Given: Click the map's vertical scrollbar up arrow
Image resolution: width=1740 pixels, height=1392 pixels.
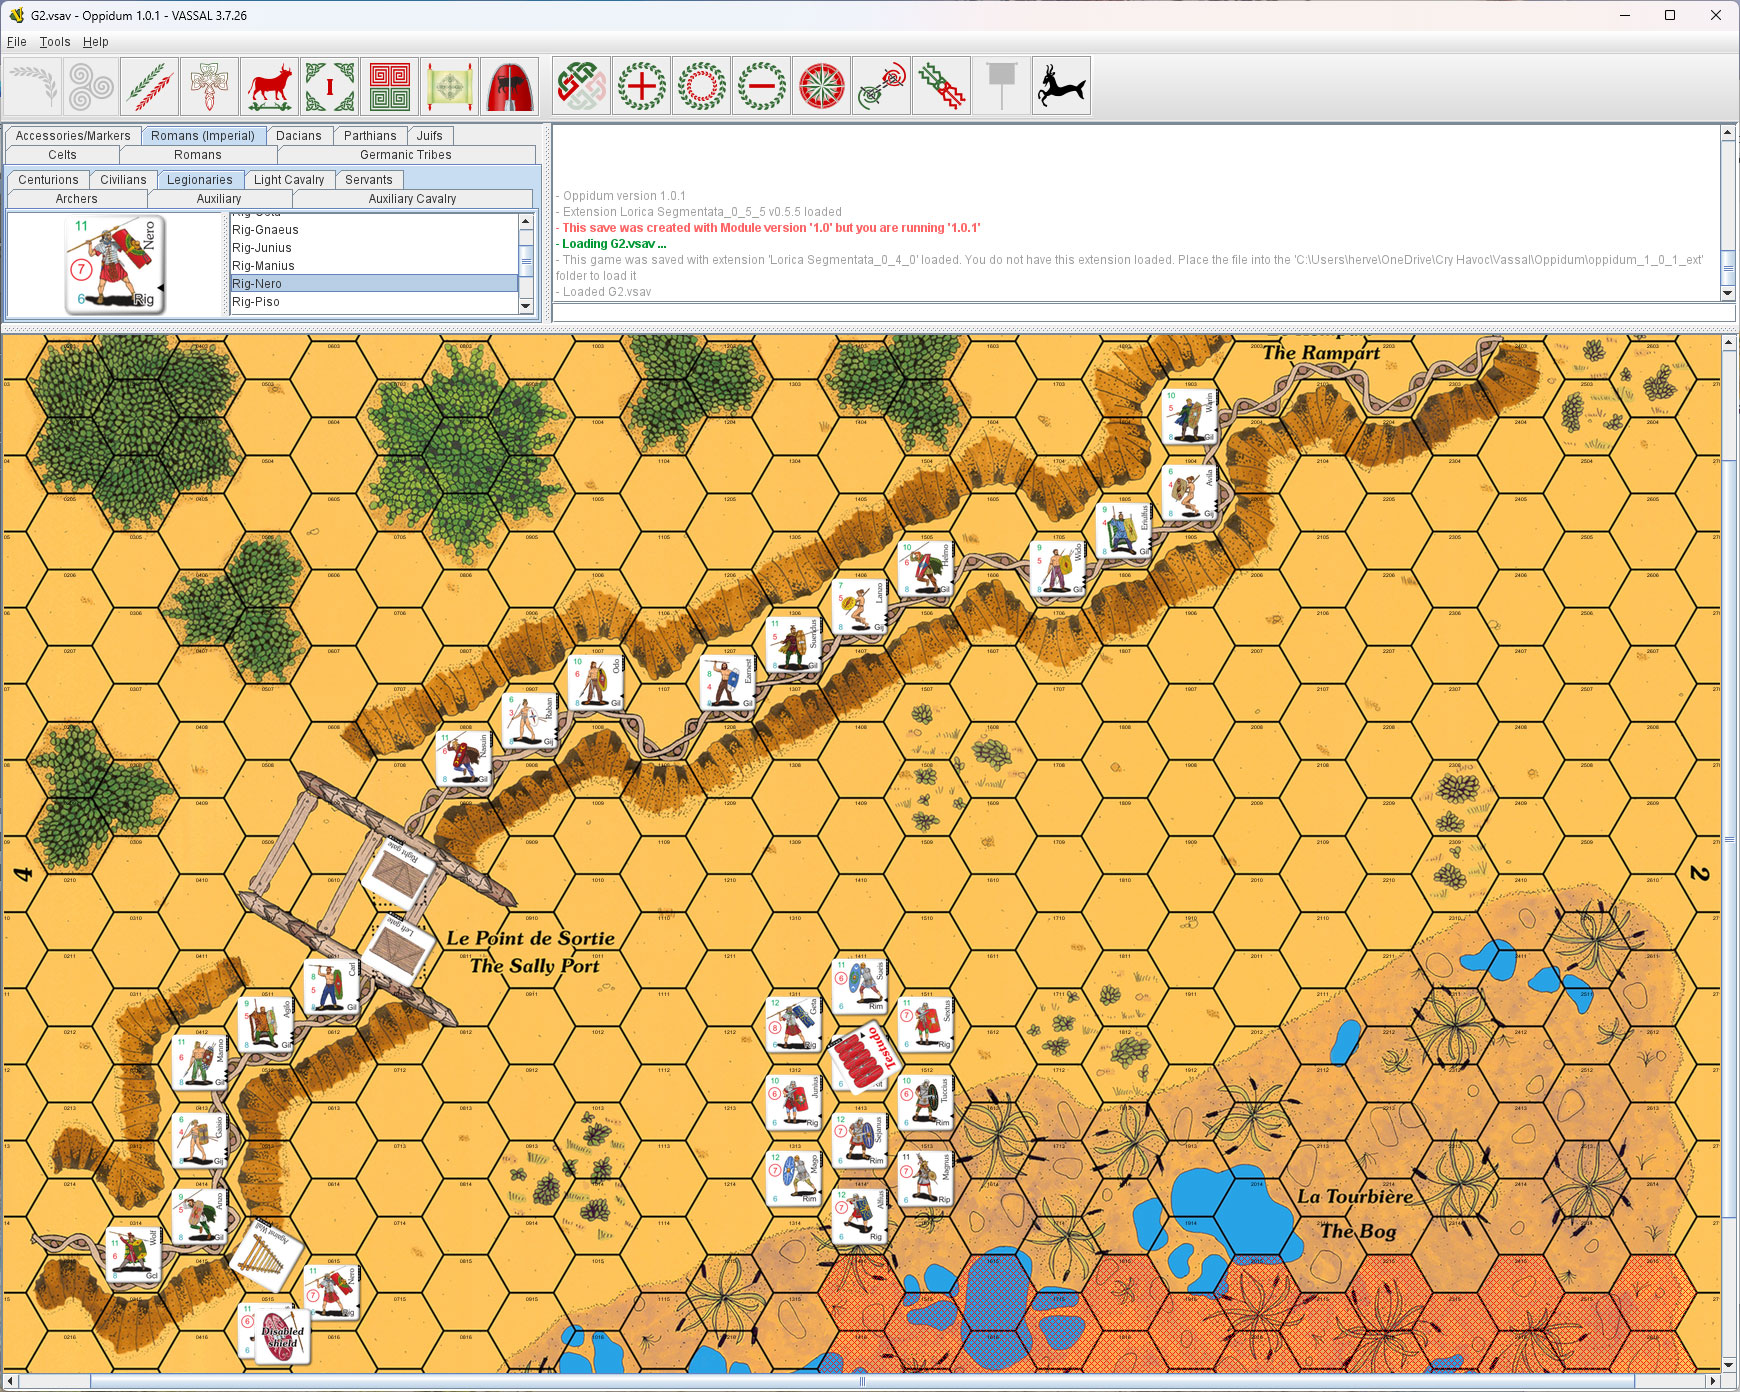Looking at the screenshot, I should click(x=1730, y=343).
